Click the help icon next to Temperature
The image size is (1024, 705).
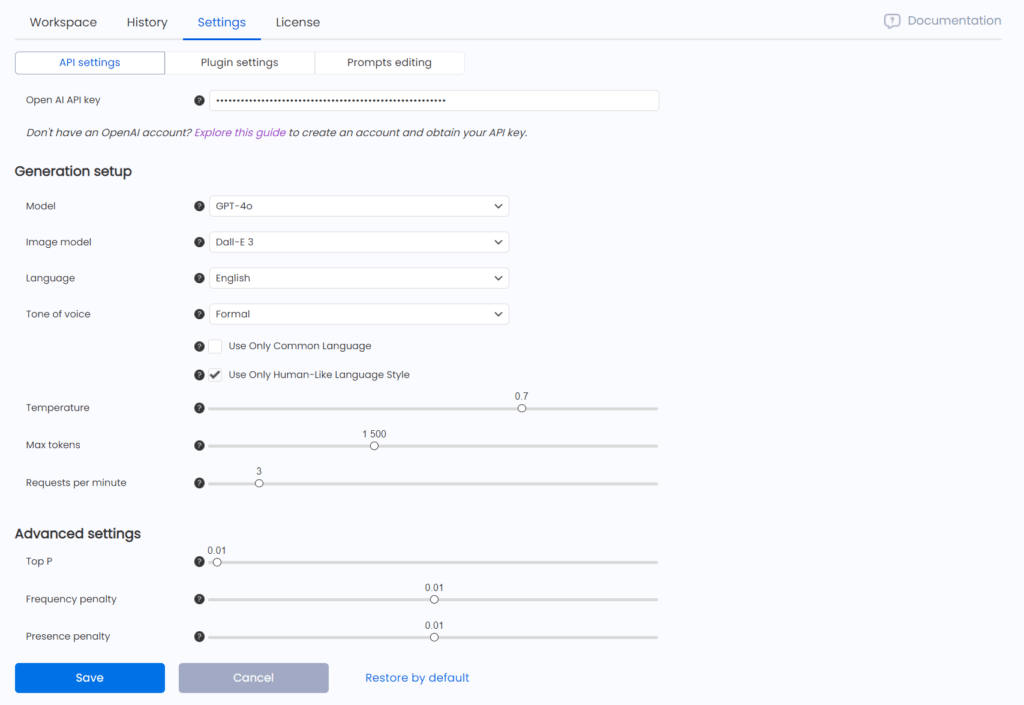pyautogui.click(x=199, y=408)
